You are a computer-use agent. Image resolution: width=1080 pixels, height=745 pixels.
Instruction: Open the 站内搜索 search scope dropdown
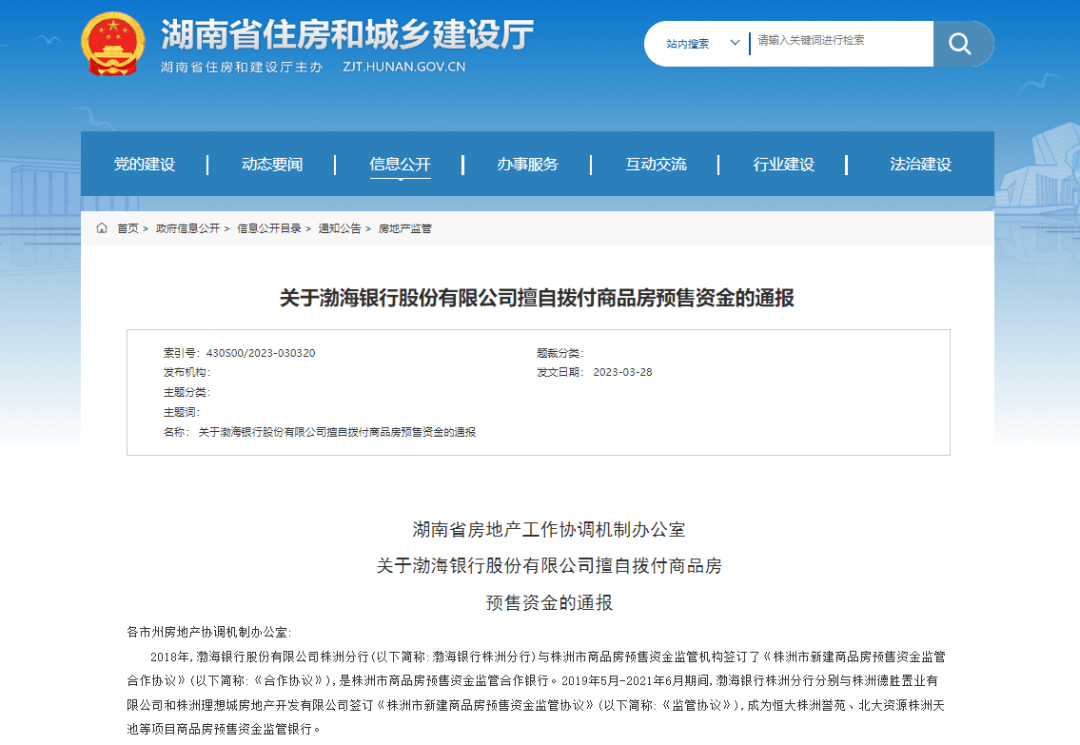point(698,44)
